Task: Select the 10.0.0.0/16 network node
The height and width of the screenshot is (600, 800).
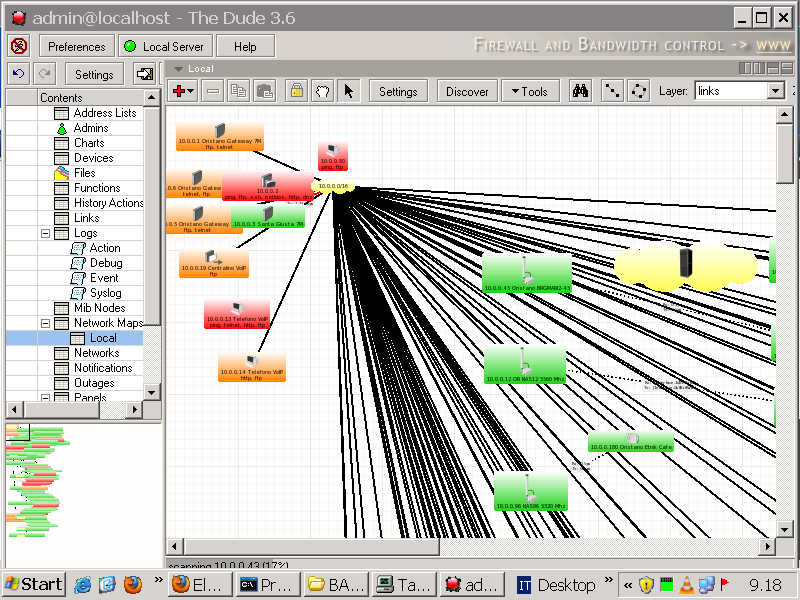Action: coord(333,186)
